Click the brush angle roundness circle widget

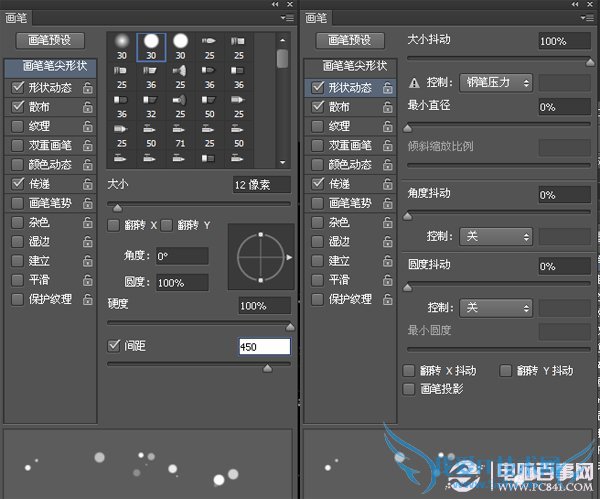[x=261, y=257]
